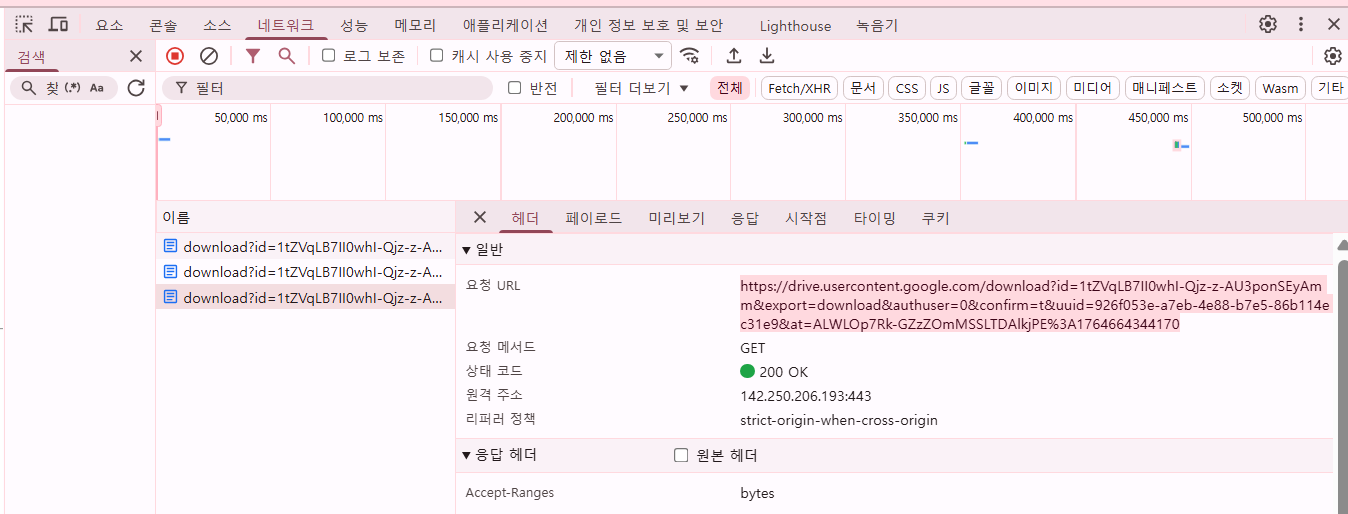Open search with the magnifier toolbar icon
Screen dimensions: 1348x514
pyautogui.click(x=287, y=56)
